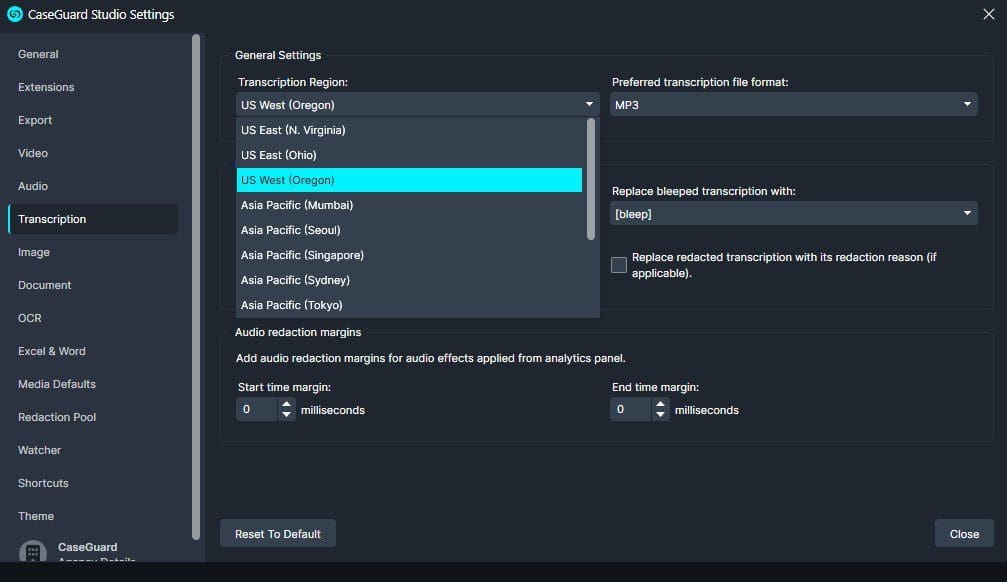Enable replacing redacted transcription with redaction reason

click(x=618, y=264)
